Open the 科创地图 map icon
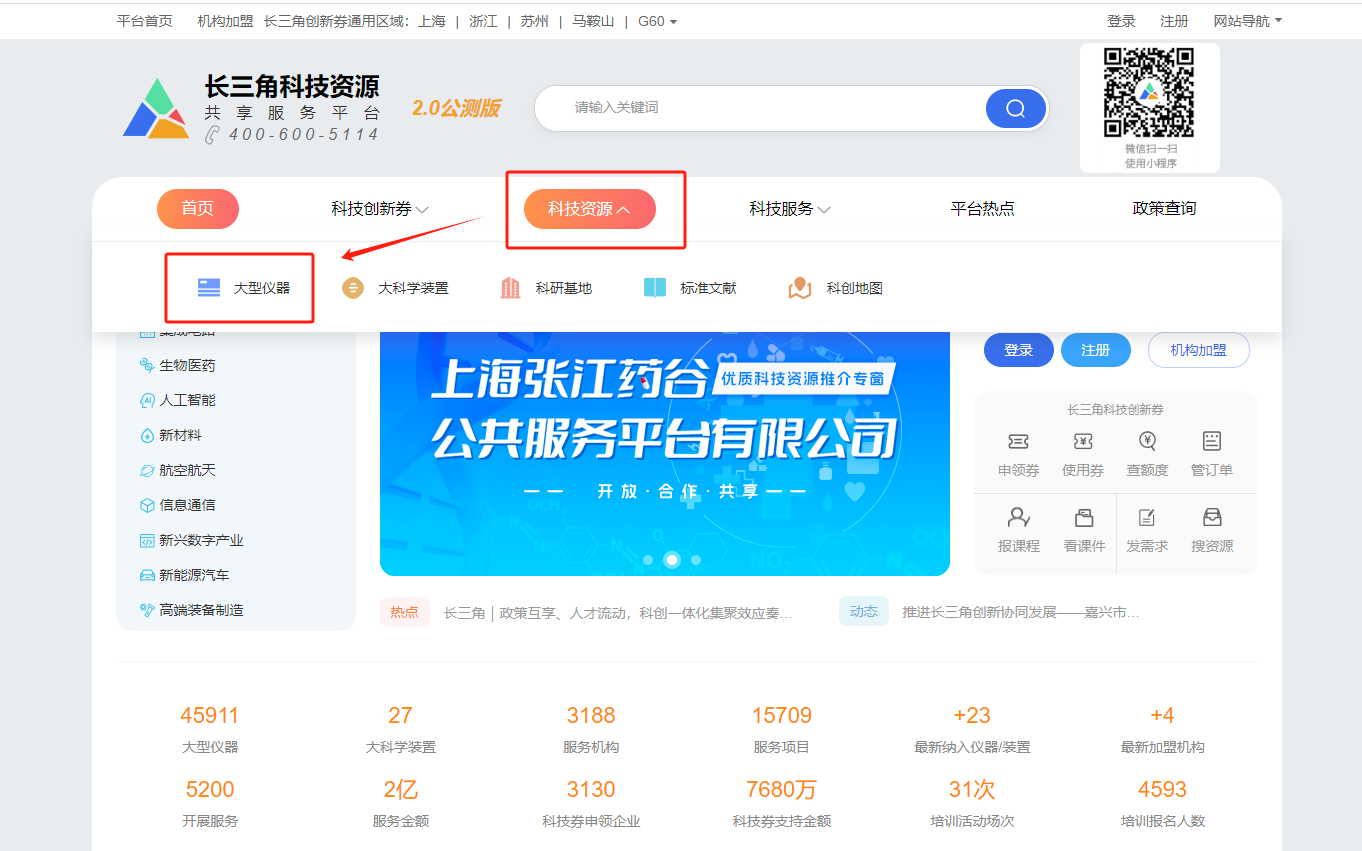This screenshot has height=851, width=1362. [800, 288]
